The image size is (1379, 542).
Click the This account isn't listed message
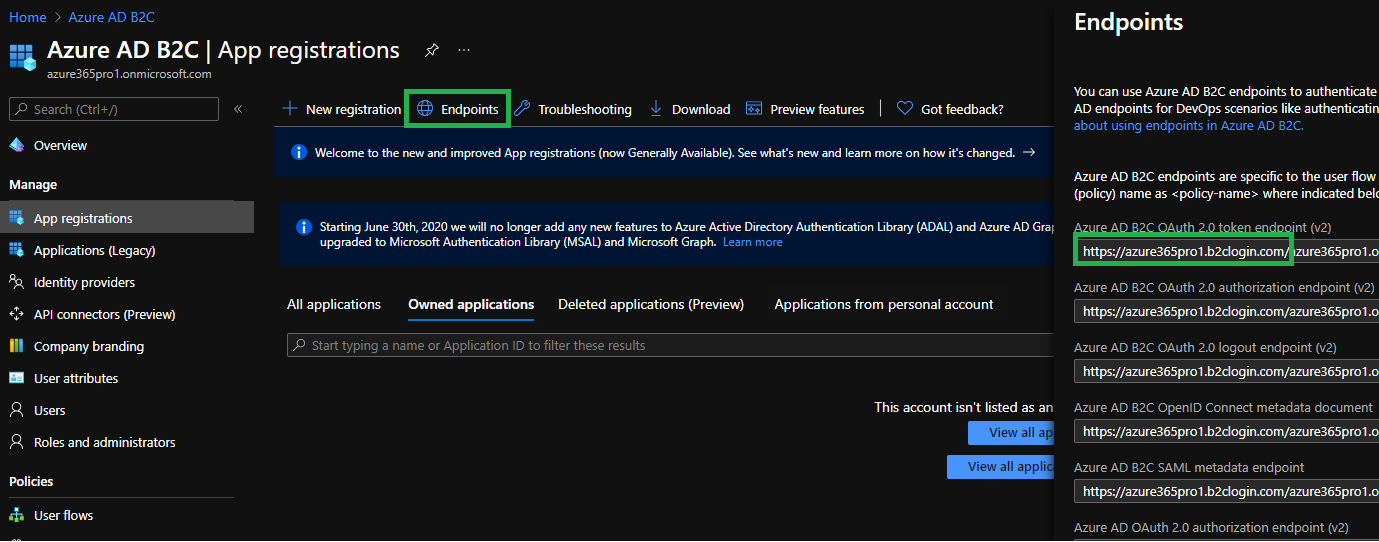(964, 407)
